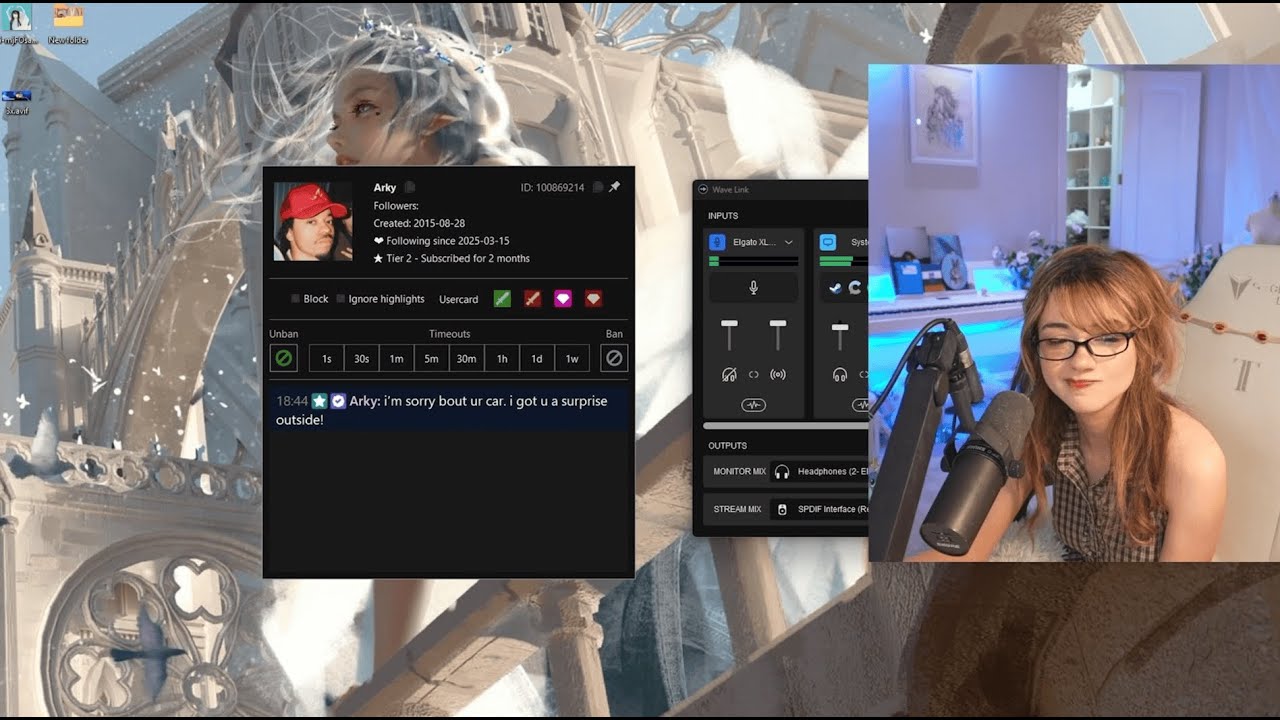Click the magenta diamond VIP icon

click(563, 298)
